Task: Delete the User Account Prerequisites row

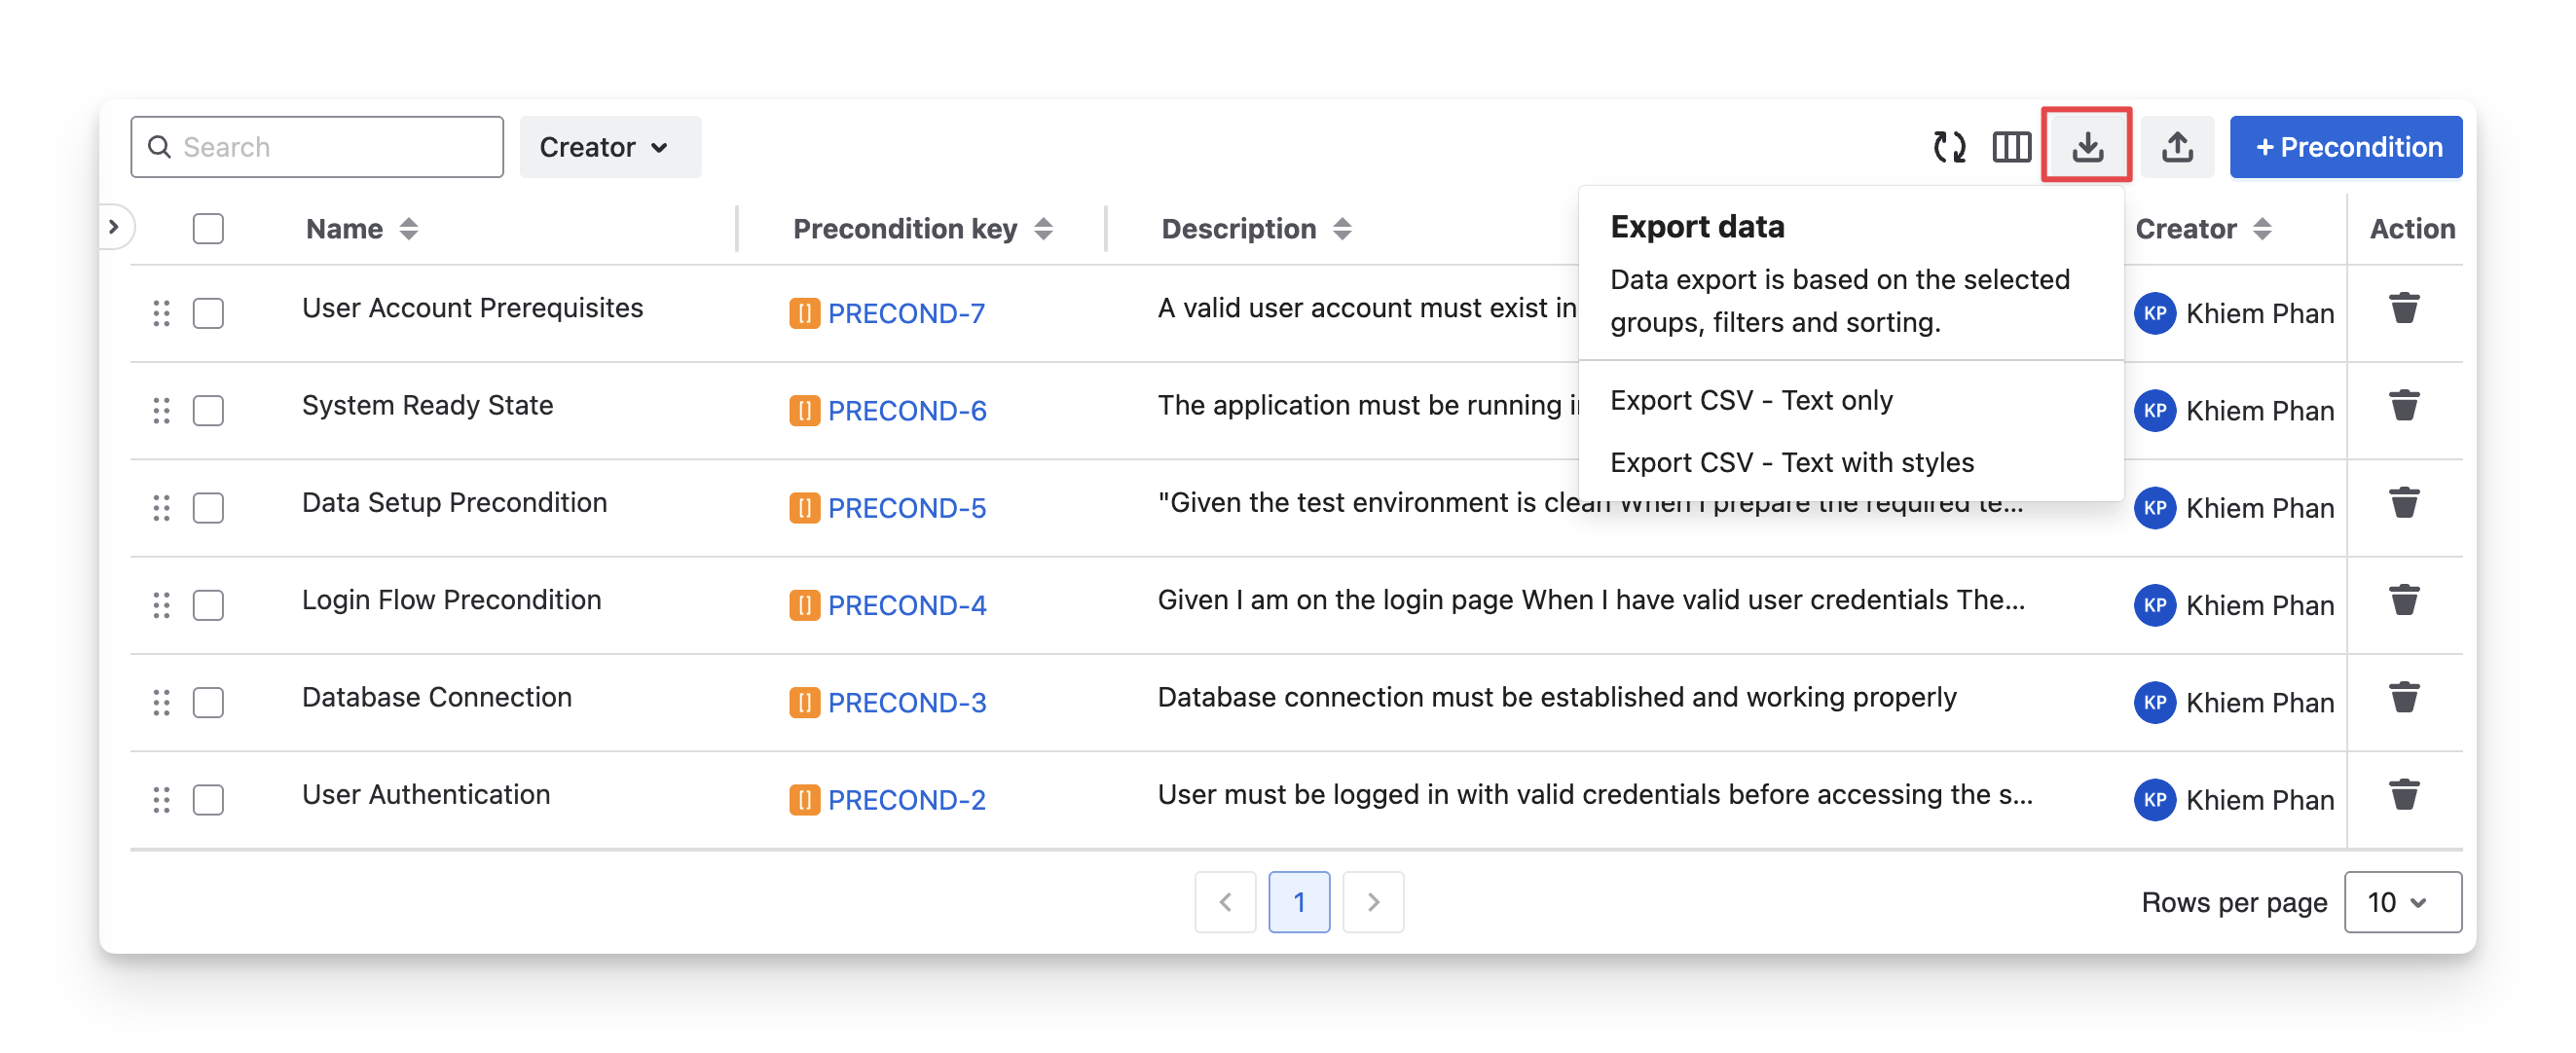Action: point(2403,309)
